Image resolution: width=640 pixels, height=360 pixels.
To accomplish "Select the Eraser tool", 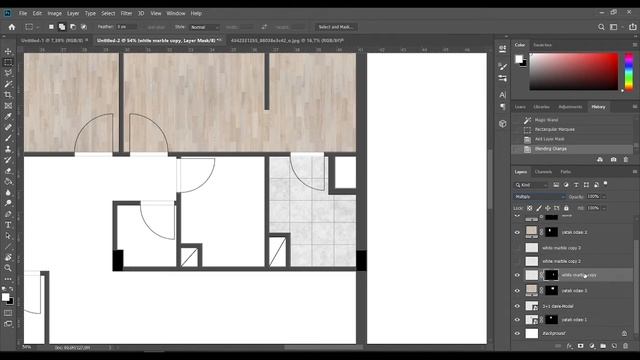I will [8, 171].
